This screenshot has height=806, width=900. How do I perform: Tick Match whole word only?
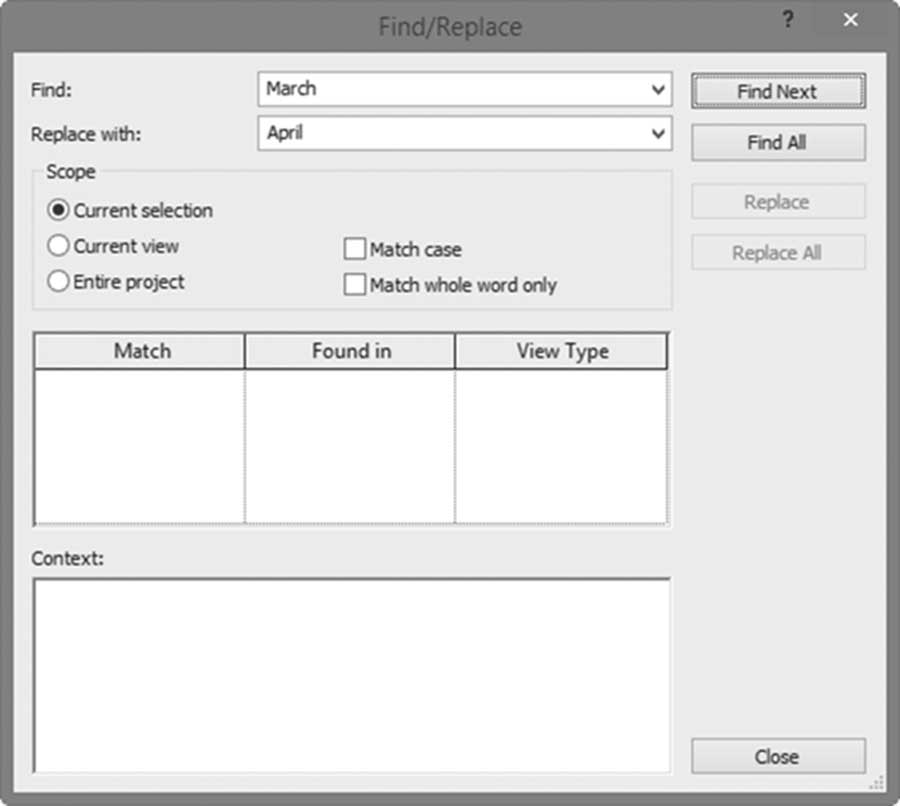pos(354,284)
